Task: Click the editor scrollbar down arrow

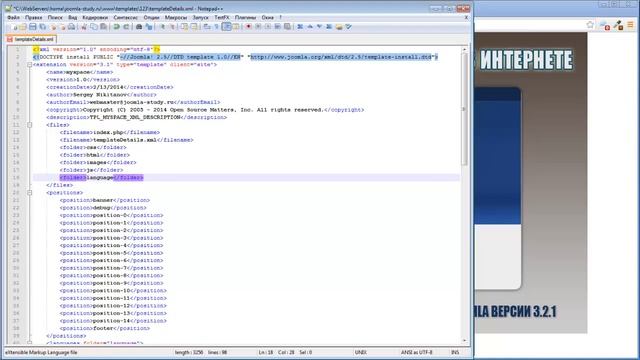Action: (464, 341)
